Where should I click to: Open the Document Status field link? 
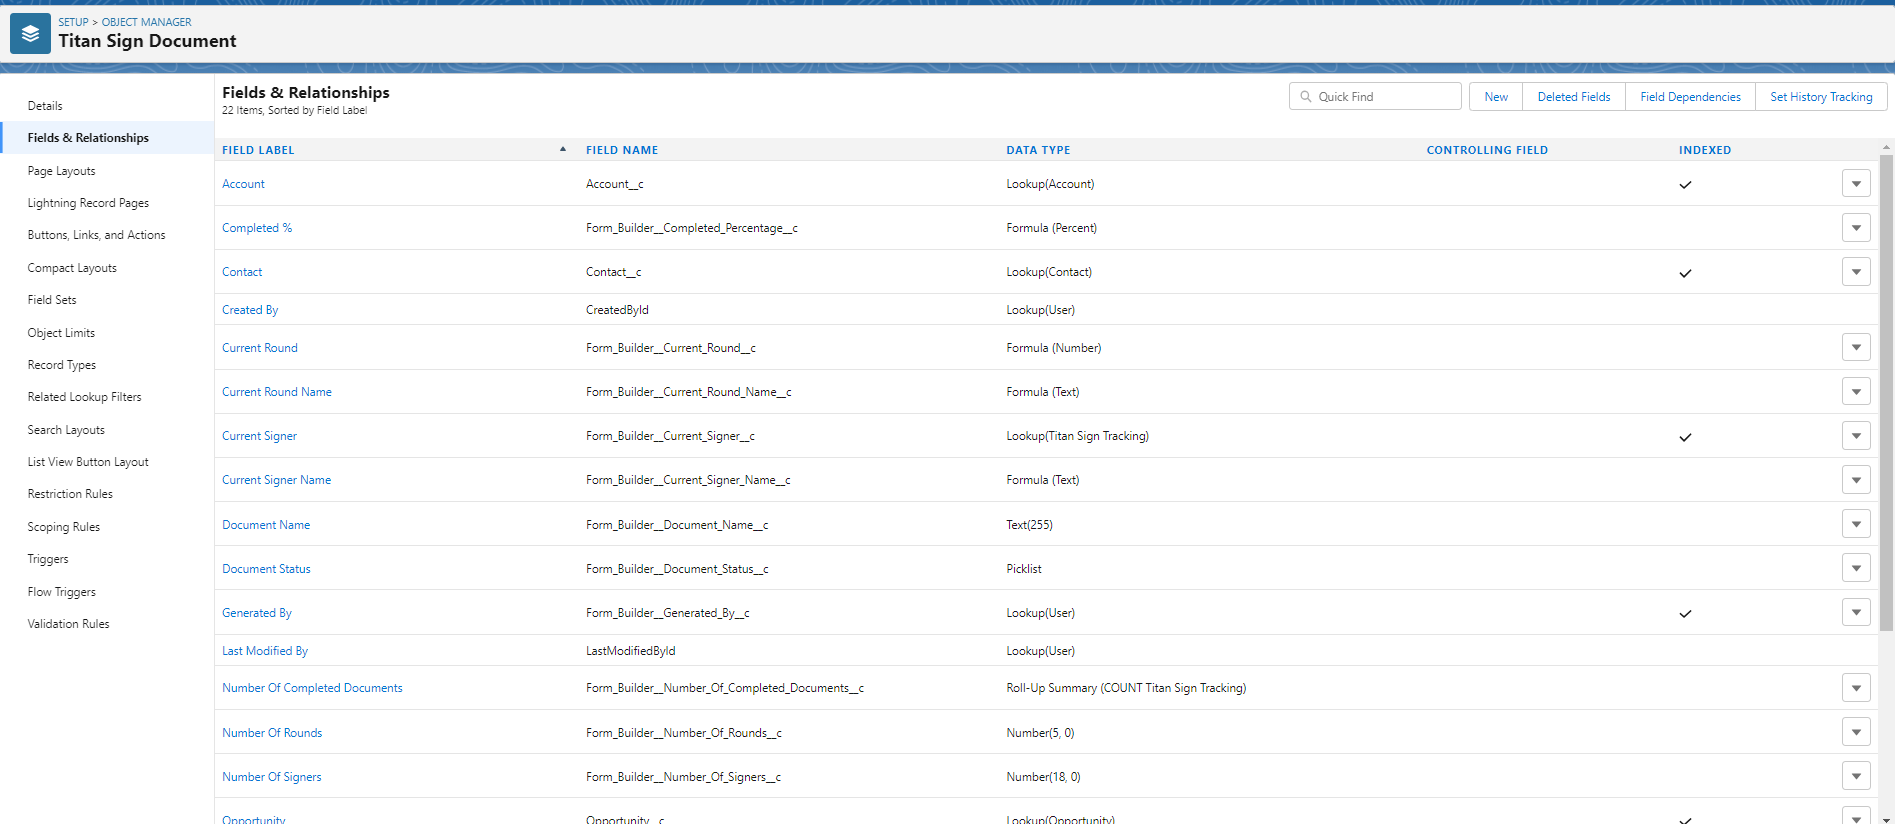coord(266,569)
